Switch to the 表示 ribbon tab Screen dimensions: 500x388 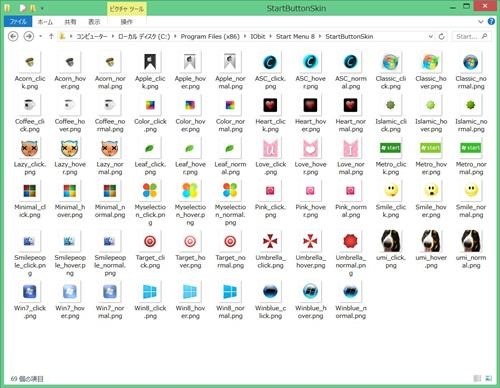pyautogui.click(x=94, y=22)
